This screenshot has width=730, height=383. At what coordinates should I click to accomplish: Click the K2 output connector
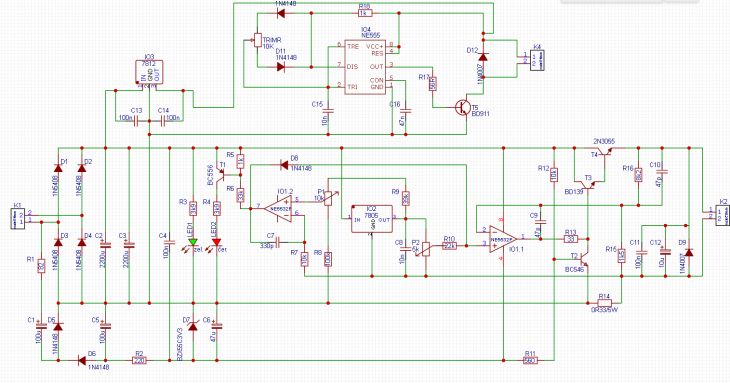point(723,215)
